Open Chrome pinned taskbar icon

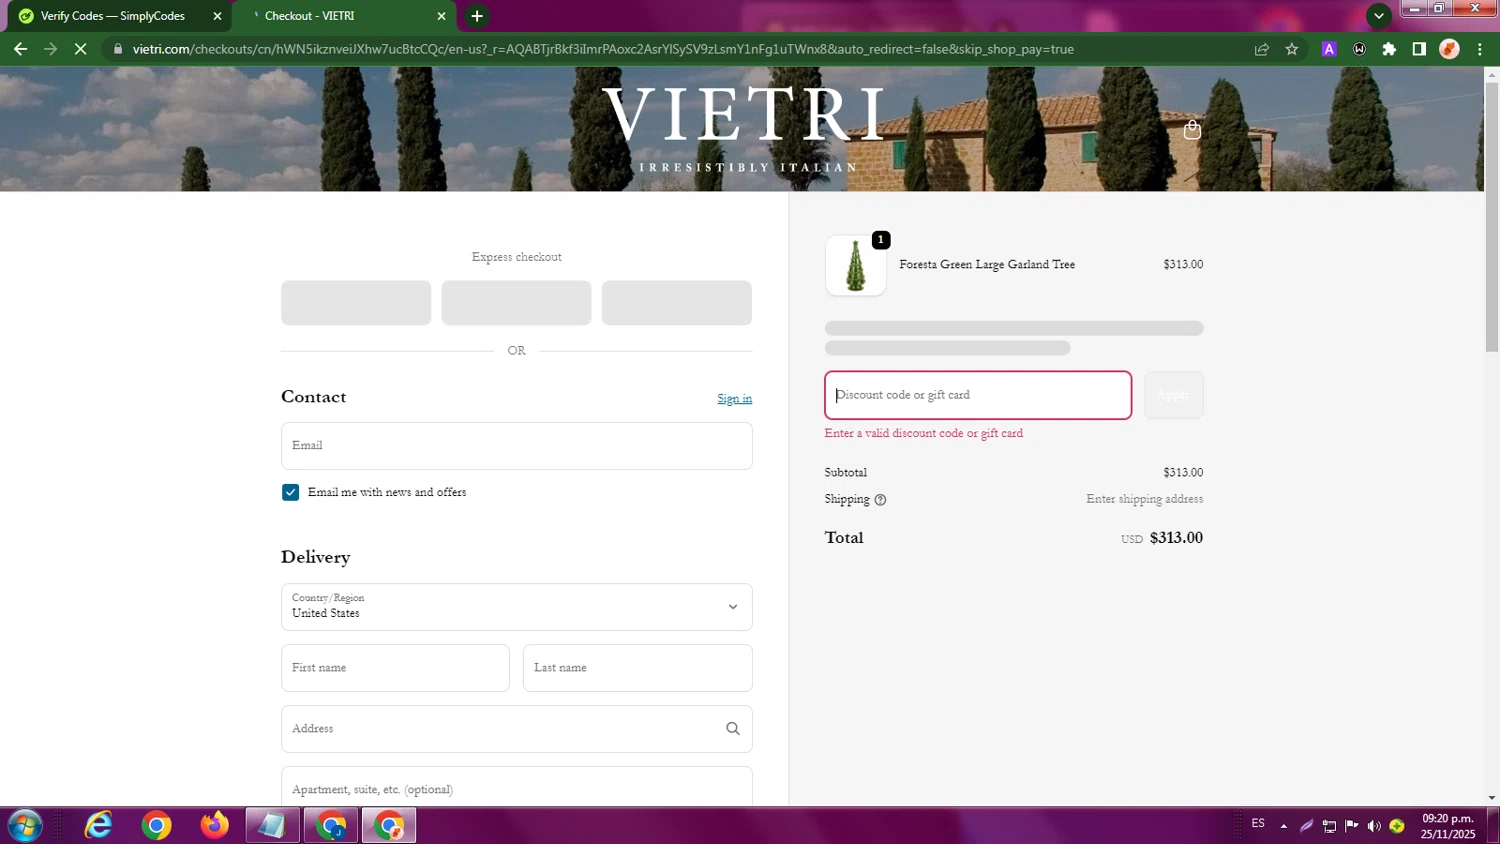tap(156, 826)
